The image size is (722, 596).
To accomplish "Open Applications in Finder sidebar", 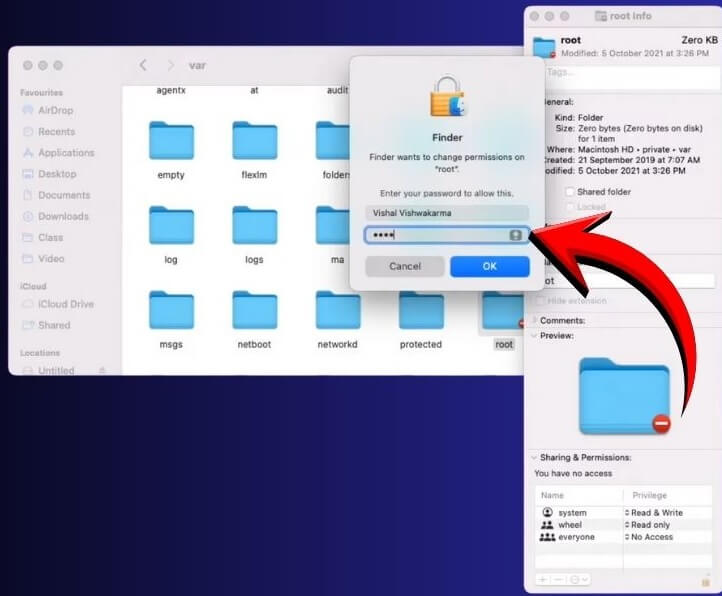I will (x=66, y=152).
